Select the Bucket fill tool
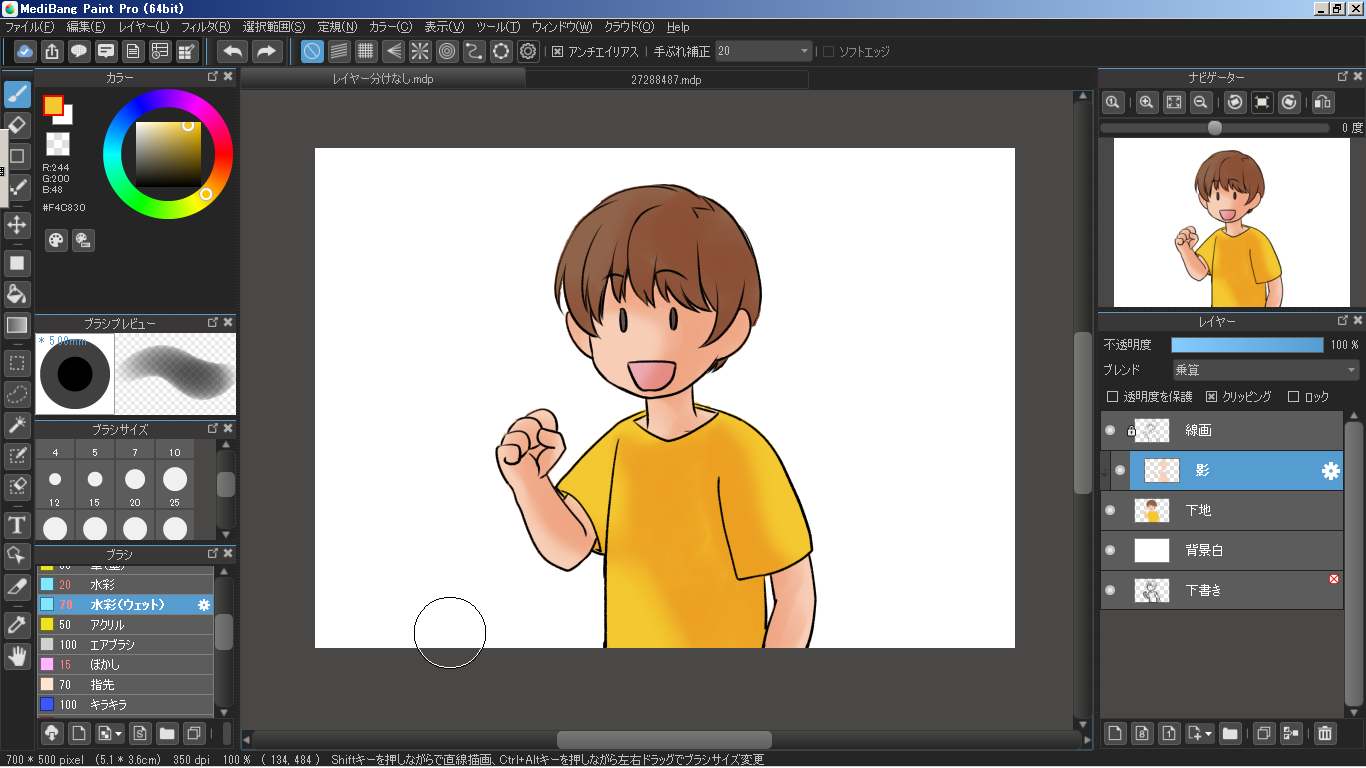 pos(17,294)
